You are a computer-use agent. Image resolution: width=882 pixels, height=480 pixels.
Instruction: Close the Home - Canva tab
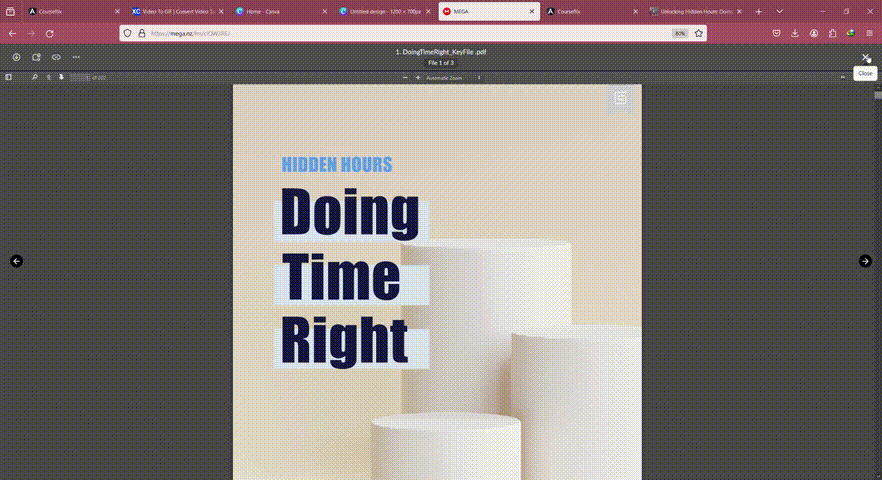[325, 11]
